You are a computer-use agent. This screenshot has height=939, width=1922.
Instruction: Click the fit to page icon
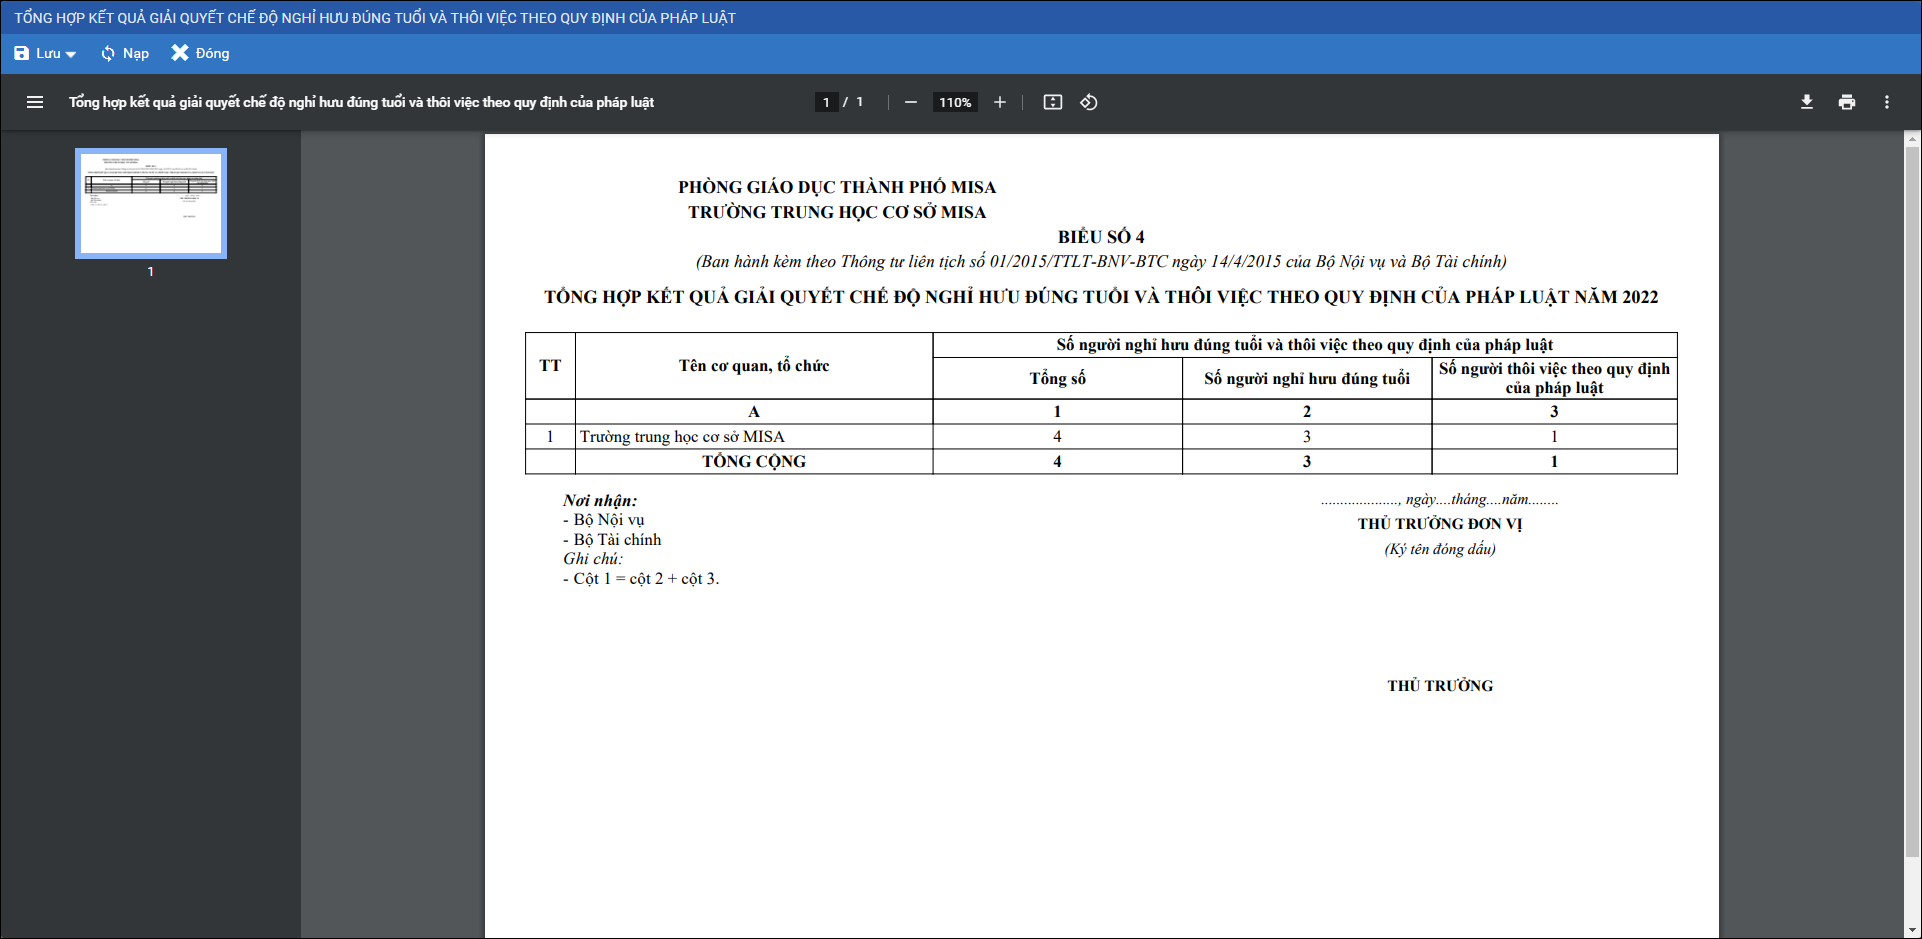point(1052,102)
